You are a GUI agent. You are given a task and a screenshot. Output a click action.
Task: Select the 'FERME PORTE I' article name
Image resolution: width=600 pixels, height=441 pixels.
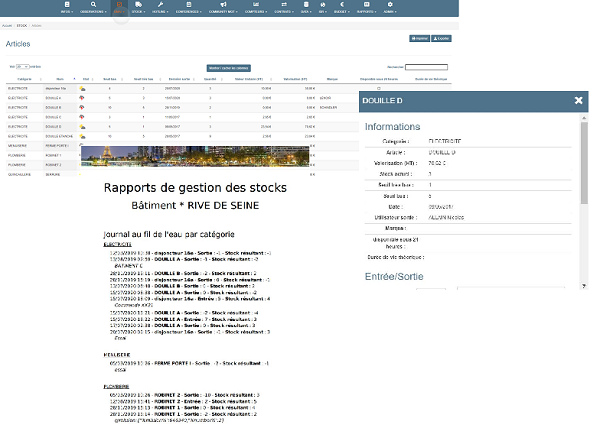point(57,146)
